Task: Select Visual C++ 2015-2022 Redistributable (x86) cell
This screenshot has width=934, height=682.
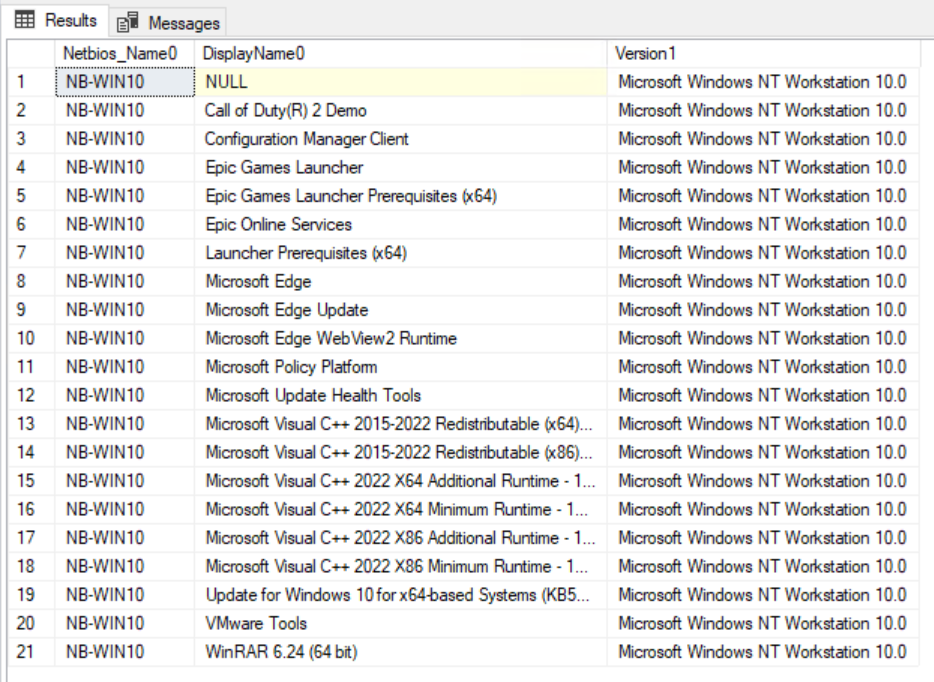Action: 400,453
